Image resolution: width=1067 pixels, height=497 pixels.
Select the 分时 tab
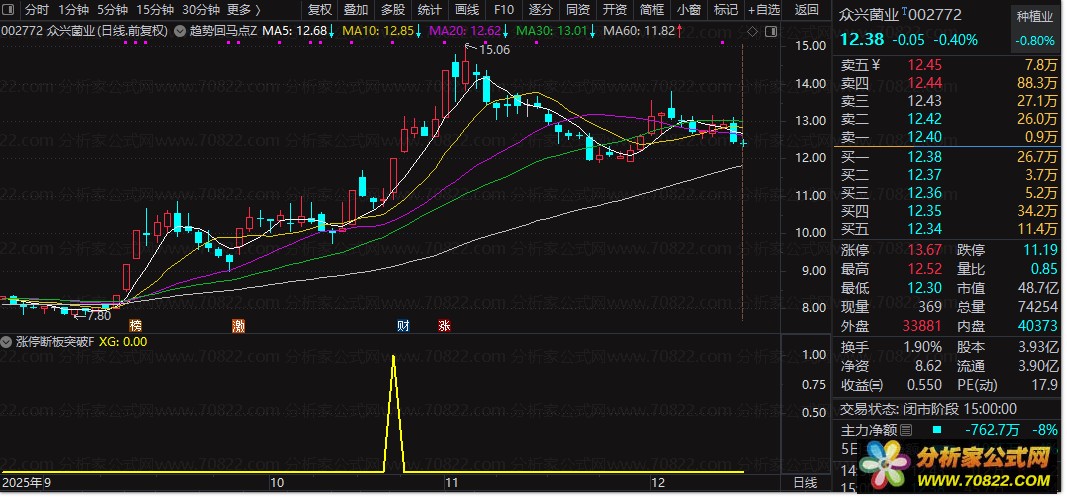[37, 10]
